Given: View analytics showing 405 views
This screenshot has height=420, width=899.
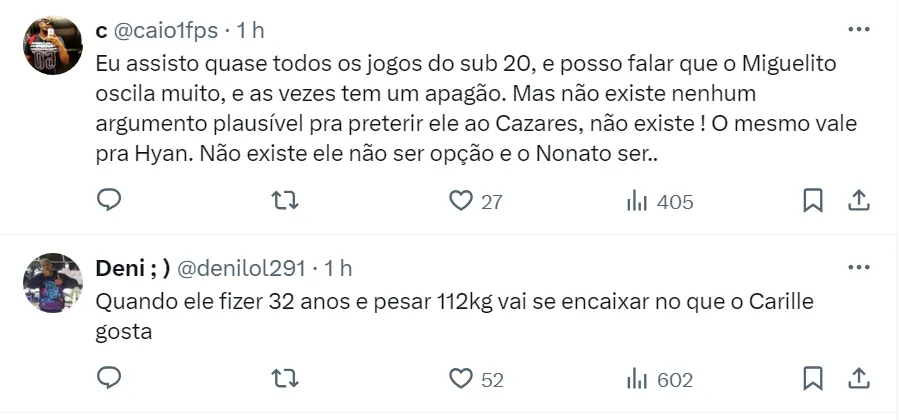Looking at the screenshot, I should (x=659, y=201).
